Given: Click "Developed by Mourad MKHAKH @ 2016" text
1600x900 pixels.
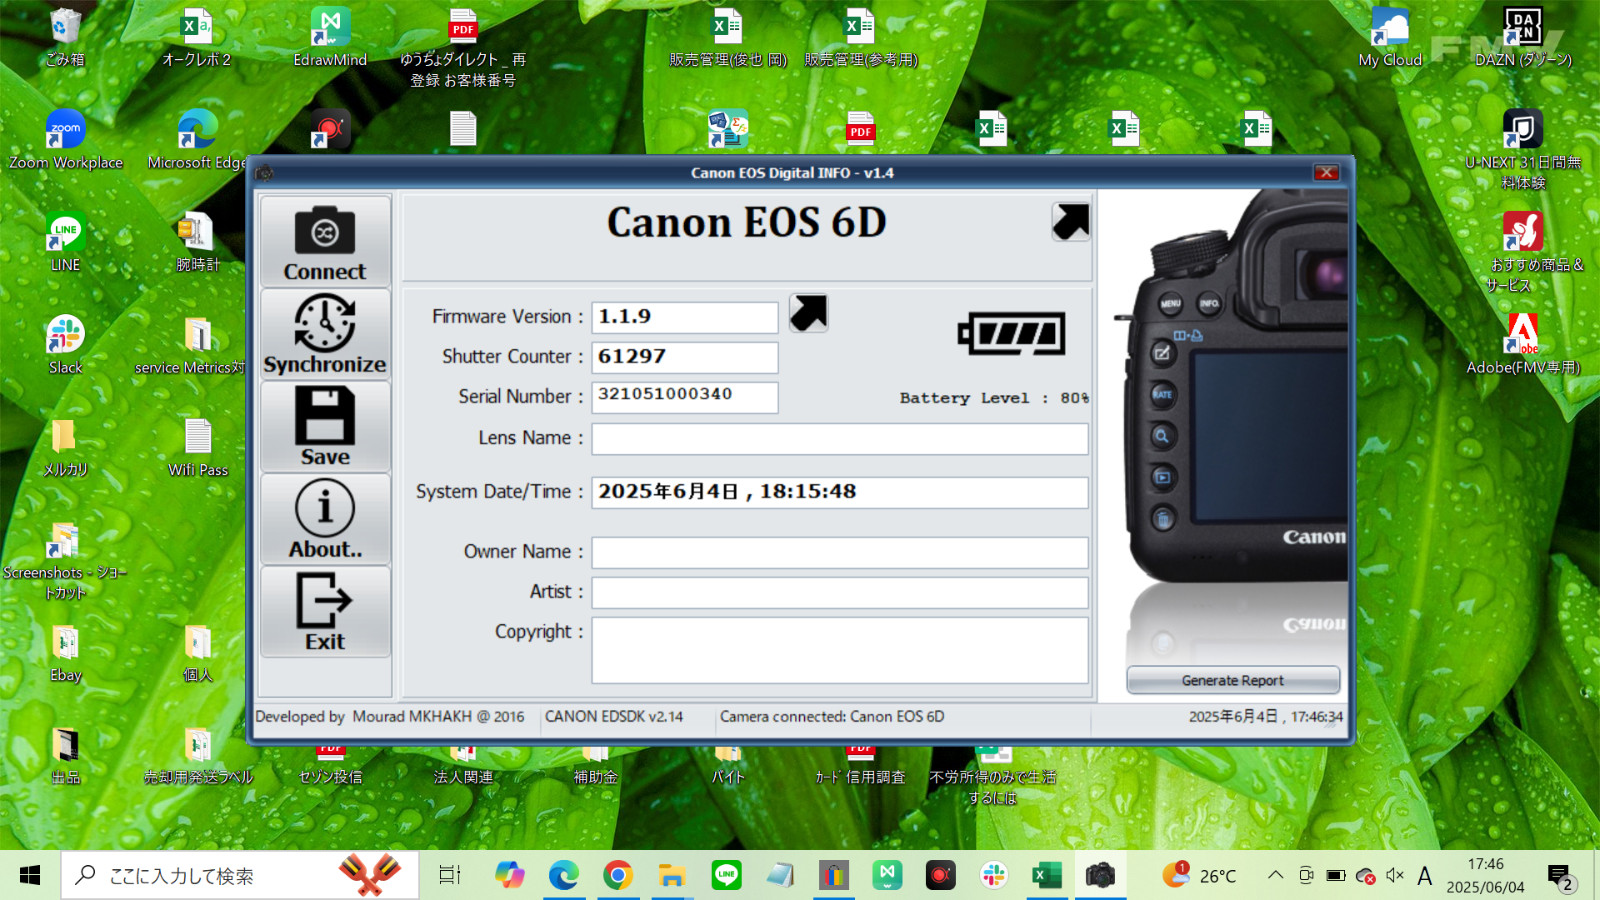Looking at the screenshot, I should click(x=390, y=717).
